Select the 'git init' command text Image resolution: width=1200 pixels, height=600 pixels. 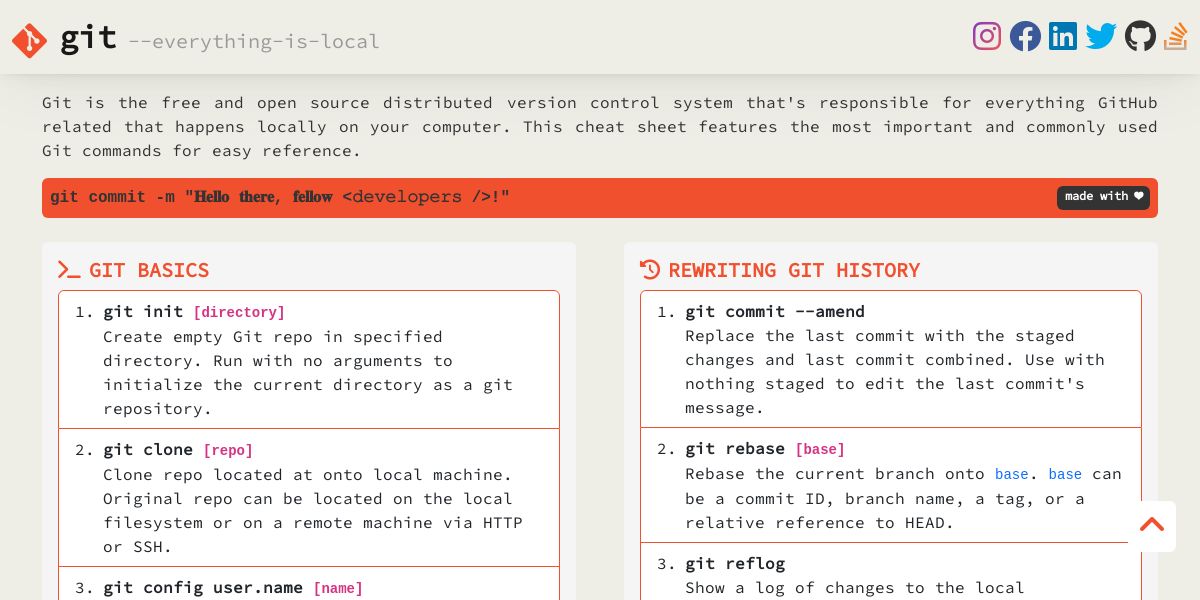(x=143, y=312)
